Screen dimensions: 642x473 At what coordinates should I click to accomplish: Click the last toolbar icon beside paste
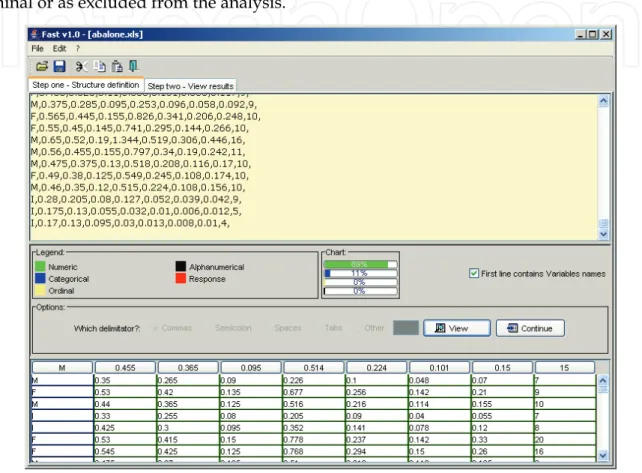pos(133,66)
